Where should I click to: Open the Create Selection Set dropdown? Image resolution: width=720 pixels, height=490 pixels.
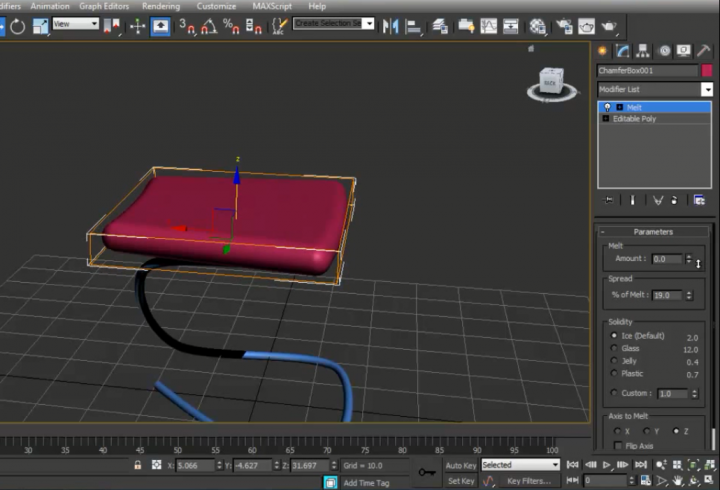[x=369, y=23]
